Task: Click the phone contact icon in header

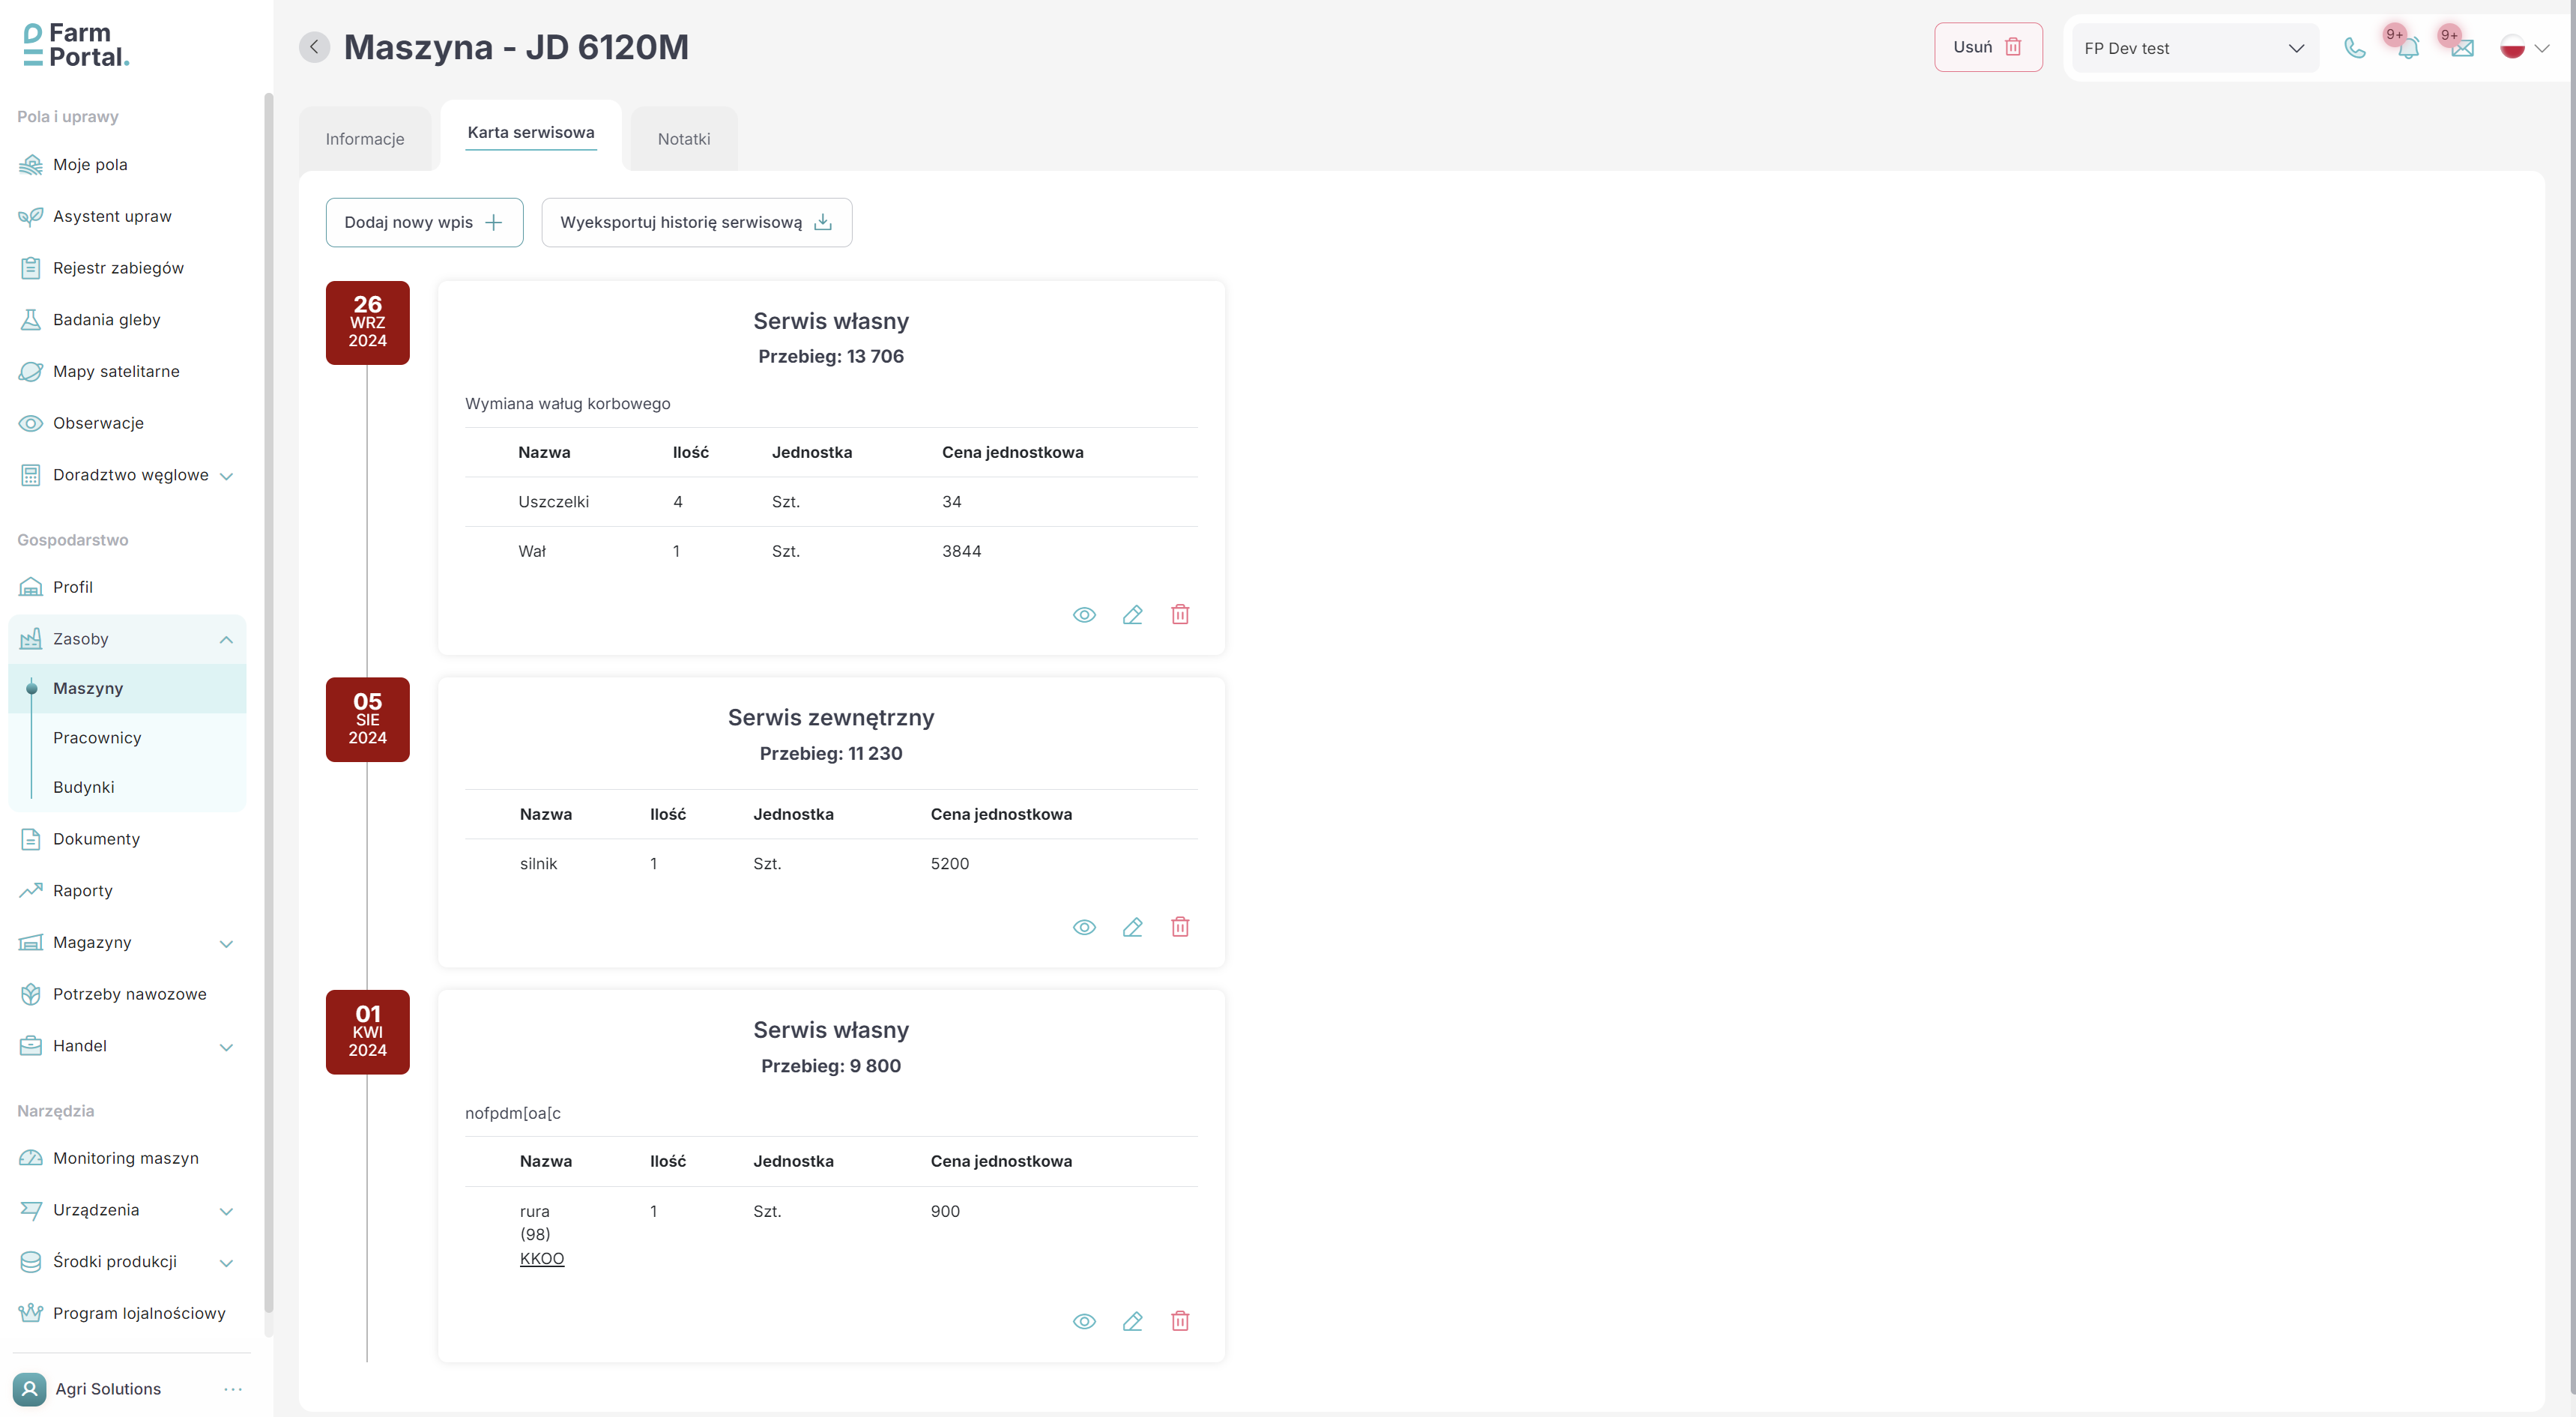Action: tap(2354, 48)
